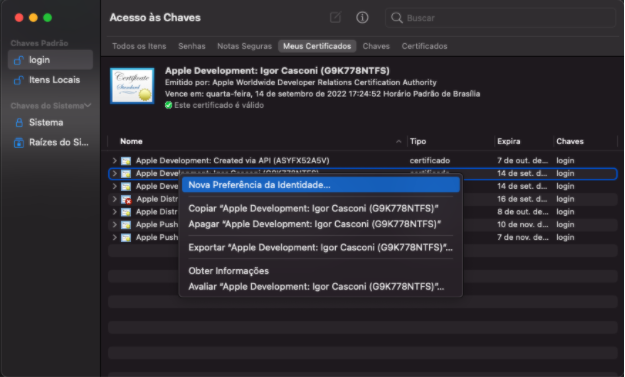Choose Exportar Apple Development menu item
Viewport: 625px width, 377px height.
click(x=321, y=247)
